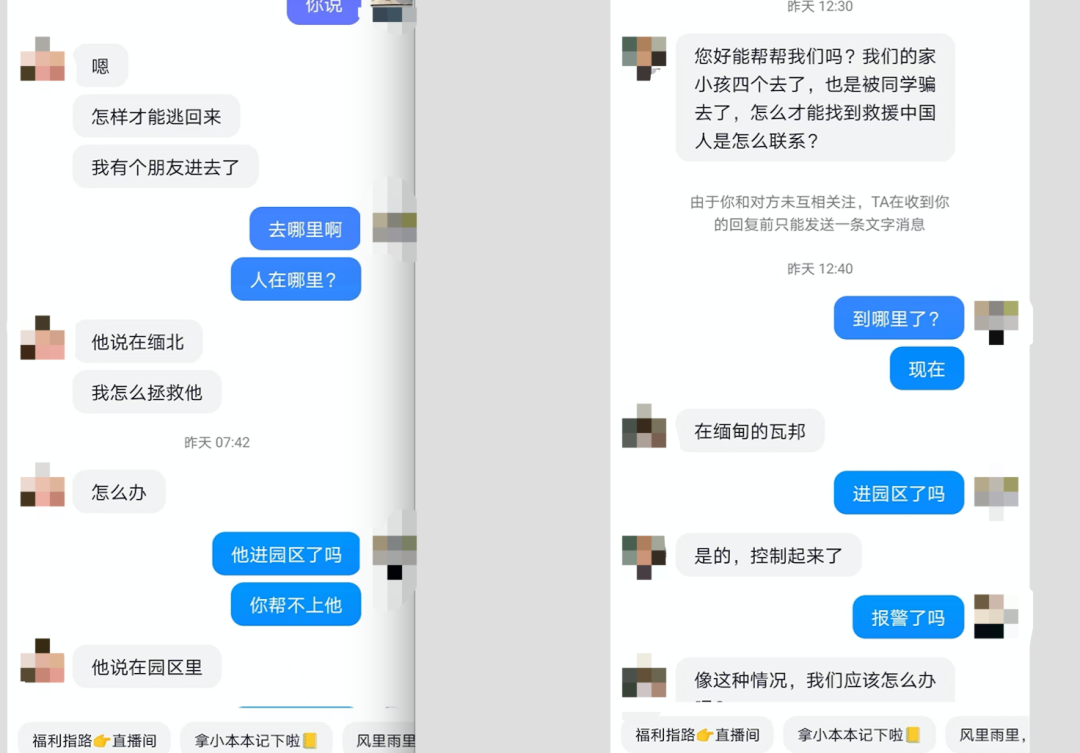This screenshot has width=1080, height=753.
Task: Tap the long '您好能帮帮我们吗' message
Action: click(x=815, y=98)
